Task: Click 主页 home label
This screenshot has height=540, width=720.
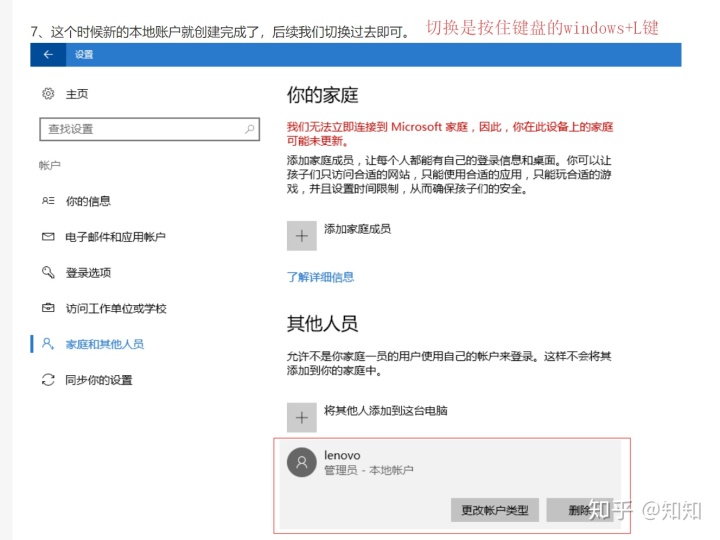Action: (x=77, y=94)
